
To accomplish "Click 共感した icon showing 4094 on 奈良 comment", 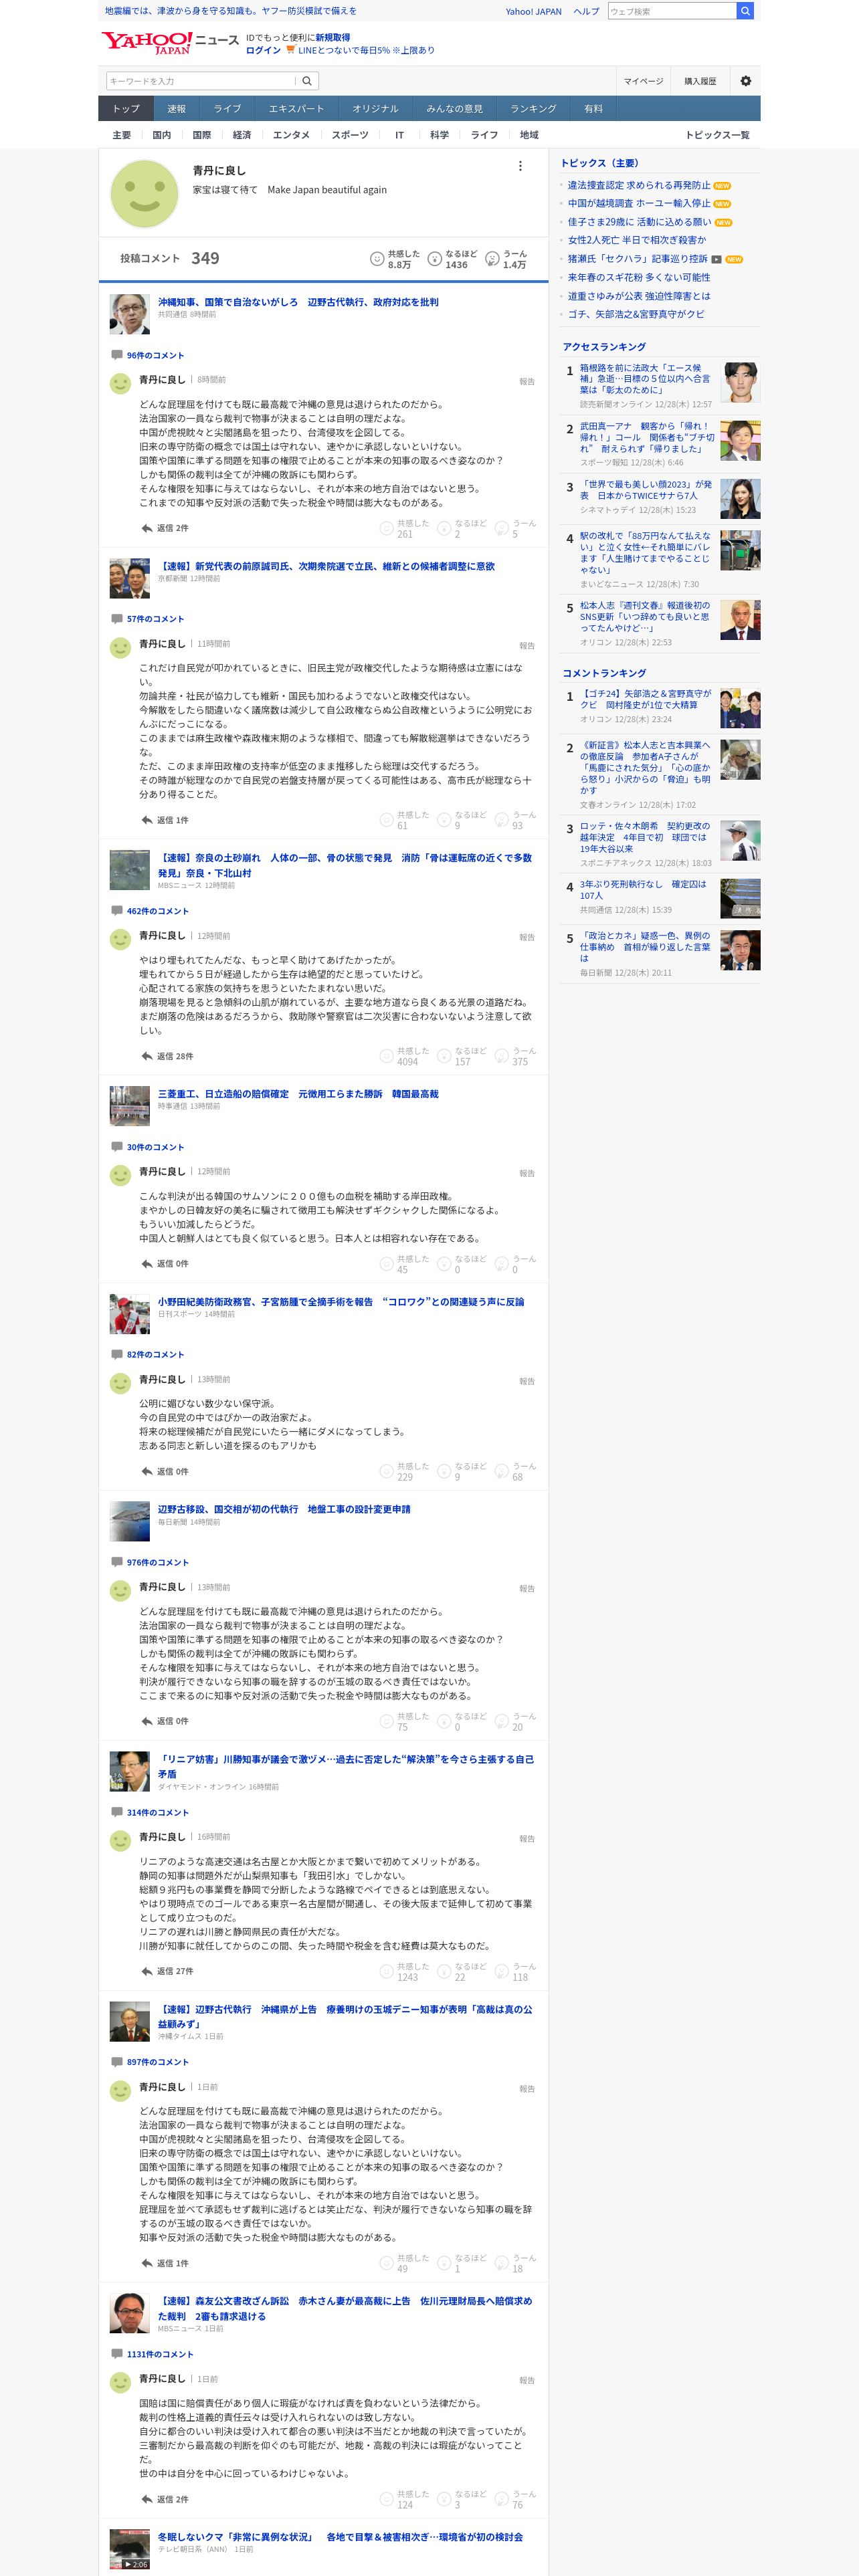I will click(387, 1056).
